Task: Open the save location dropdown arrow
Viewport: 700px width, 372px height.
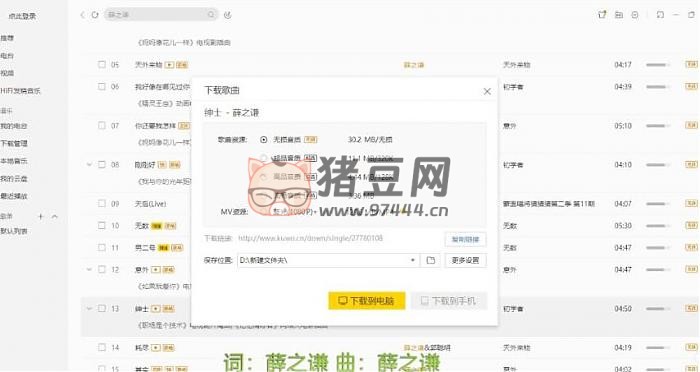Action: [412, 260]
